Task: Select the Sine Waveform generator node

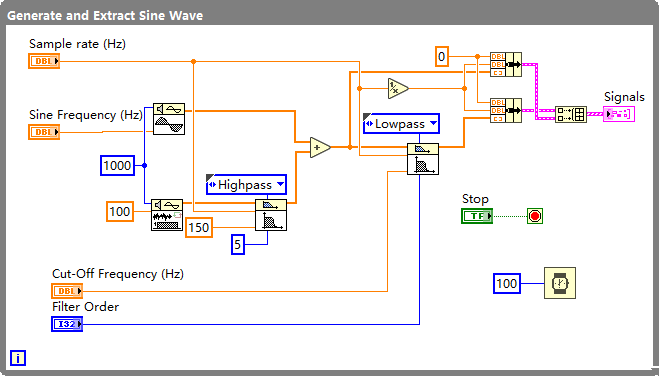Action: (x=169, y=119)
